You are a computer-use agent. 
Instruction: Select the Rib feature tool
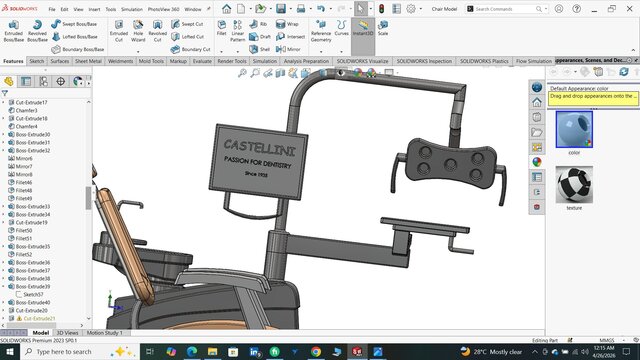(x=258, y=24)
